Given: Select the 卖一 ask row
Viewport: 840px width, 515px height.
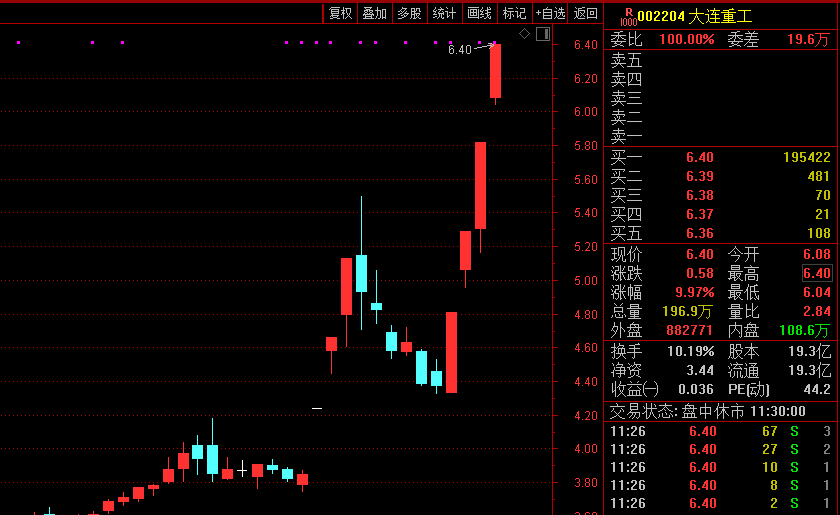Looking at the screenshot, I should (x=720, y=136).
